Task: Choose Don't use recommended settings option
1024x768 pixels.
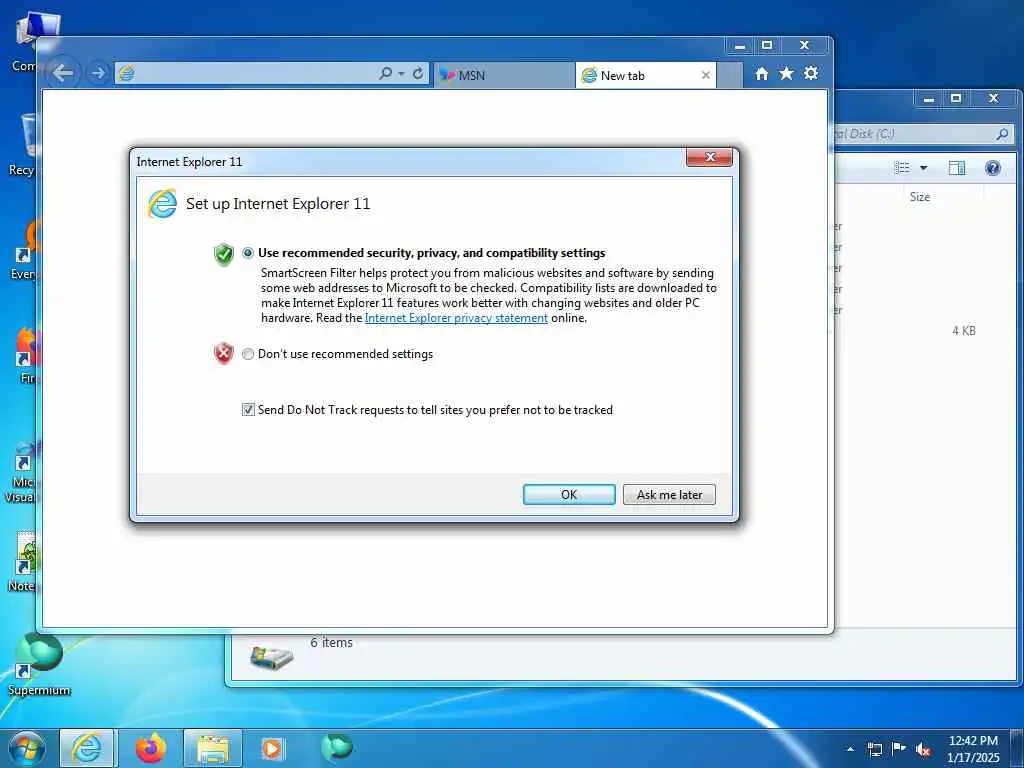Action: (248, 354)
